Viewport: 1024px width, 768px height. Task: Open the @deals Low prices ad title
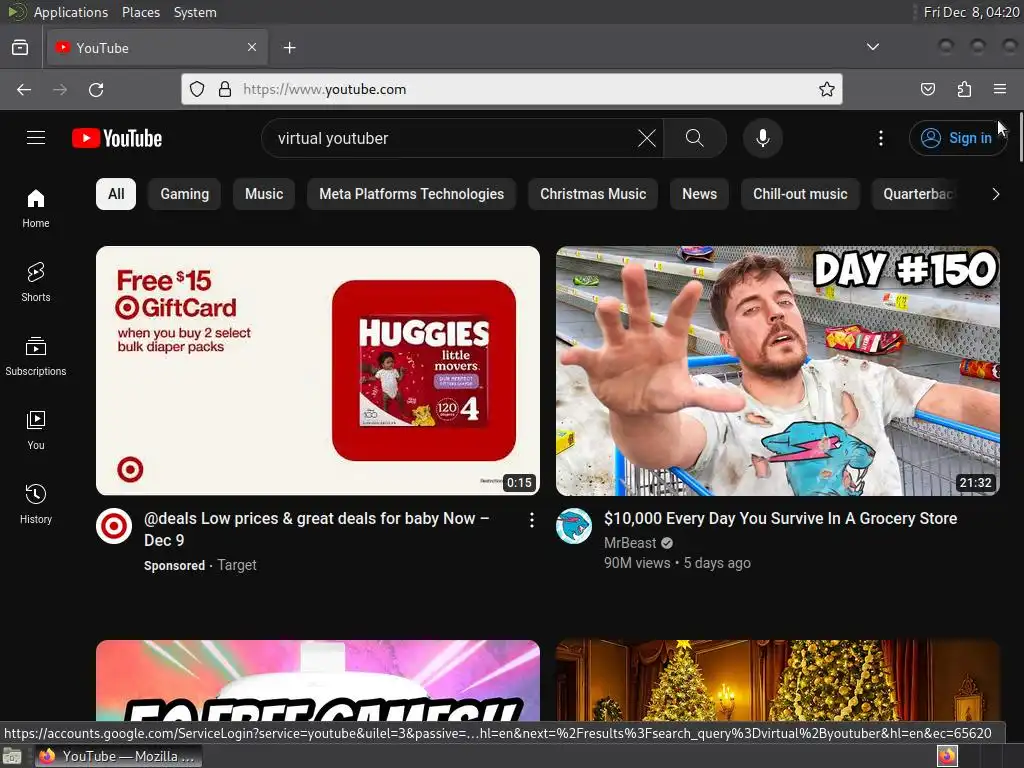coord(317,529)
